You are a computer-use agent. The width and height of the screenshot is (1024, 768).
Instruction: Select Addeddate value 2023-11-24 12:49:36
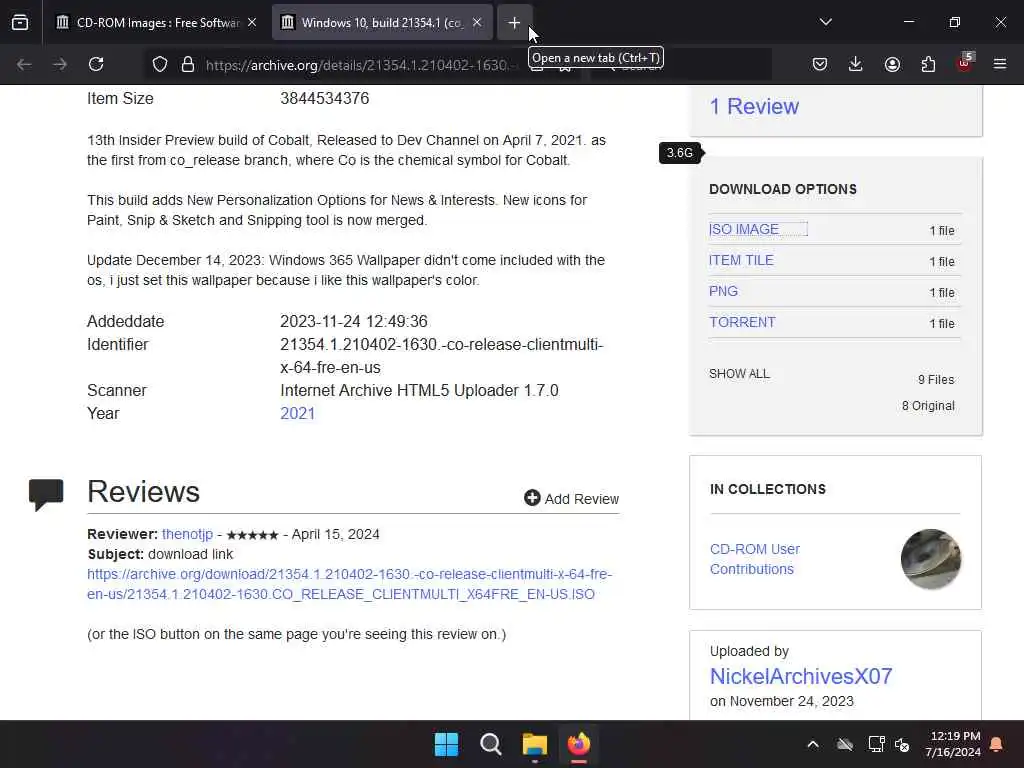click(x=354, y=321)
